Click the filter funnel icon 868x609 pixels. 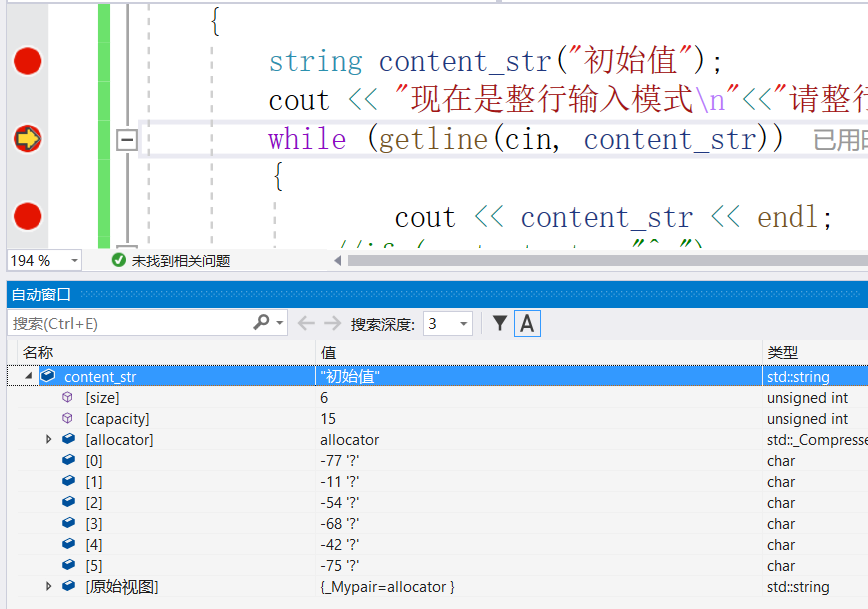pyautogui.click(x=500, y=323)
